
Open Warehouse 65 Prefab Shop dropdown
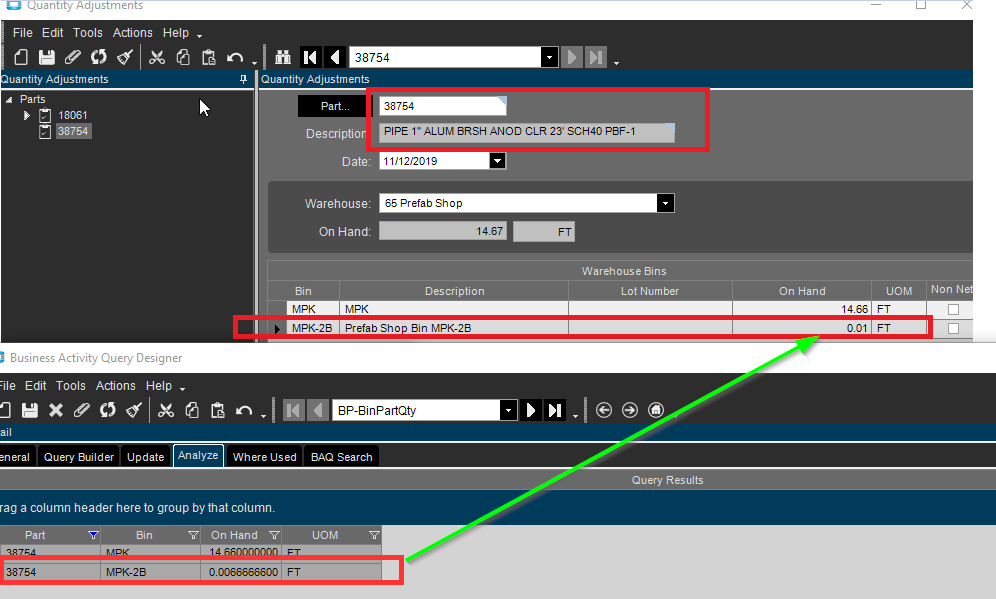pyautogui.click(x=665, y=203)
